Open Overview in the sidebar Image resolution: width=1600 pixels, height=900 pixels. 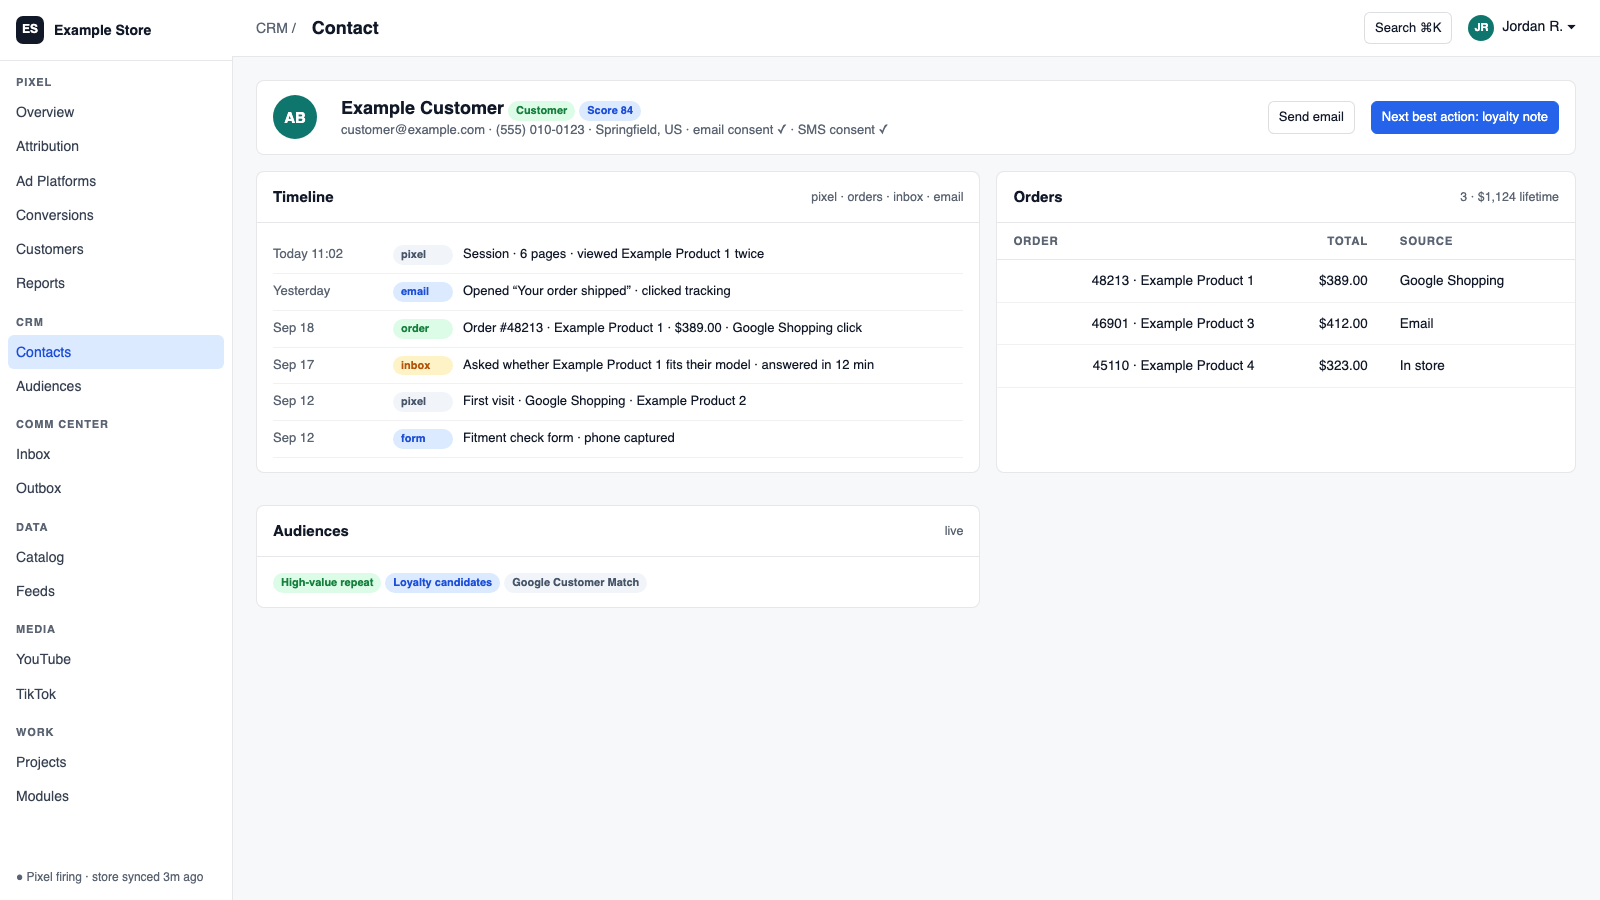pyautogui.click(x=116, y=112)
